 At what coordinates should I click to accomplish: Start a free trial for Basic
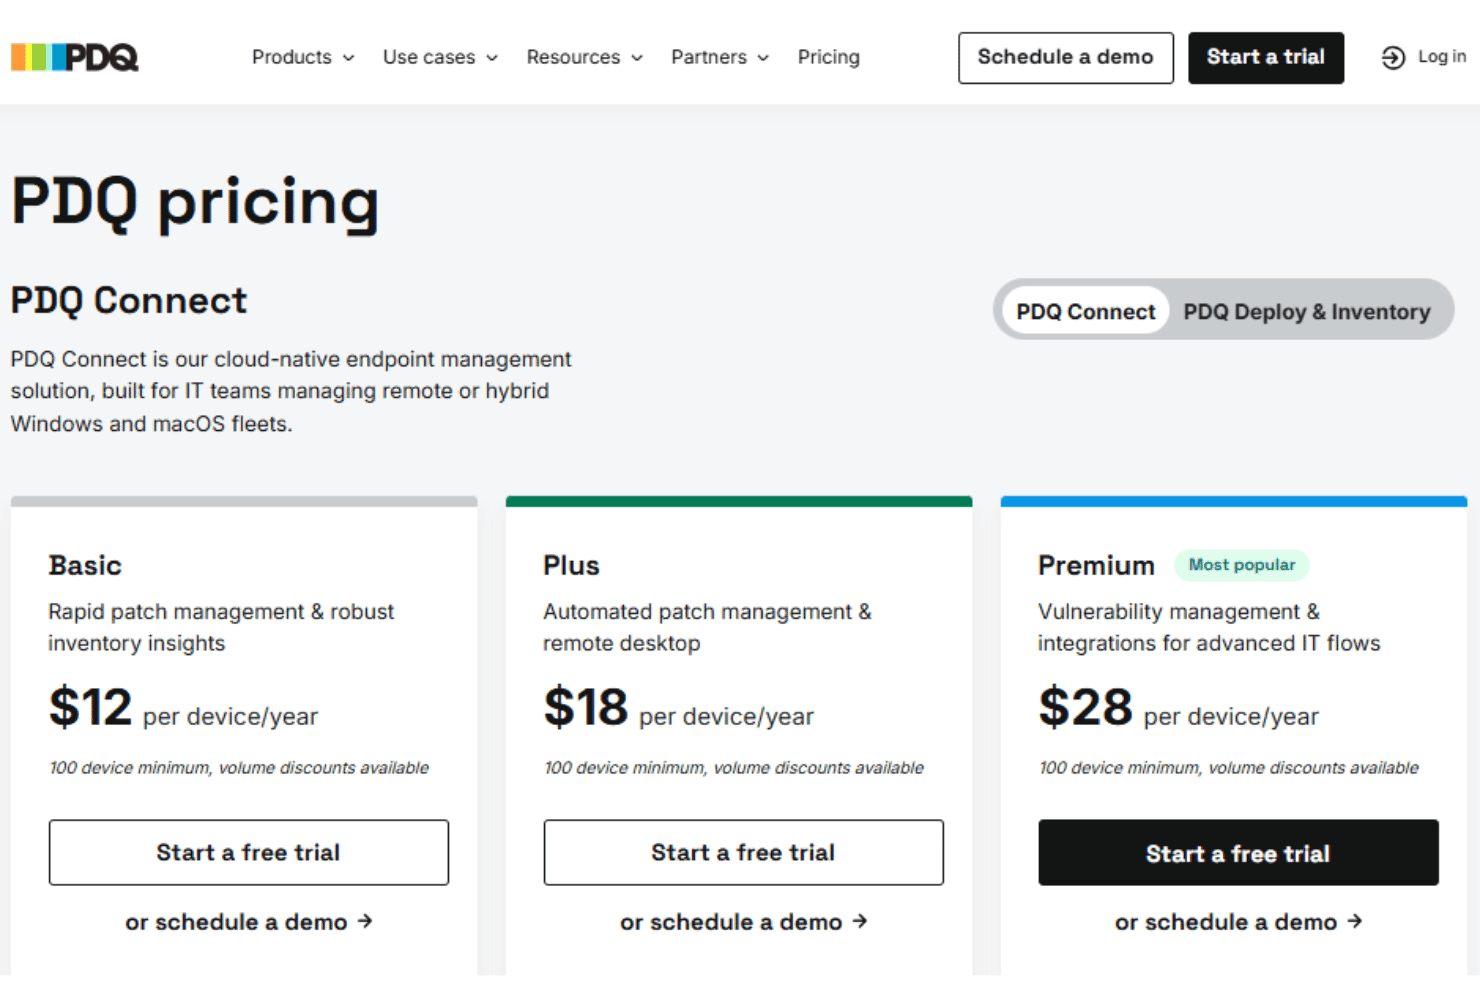pos(249,852)
